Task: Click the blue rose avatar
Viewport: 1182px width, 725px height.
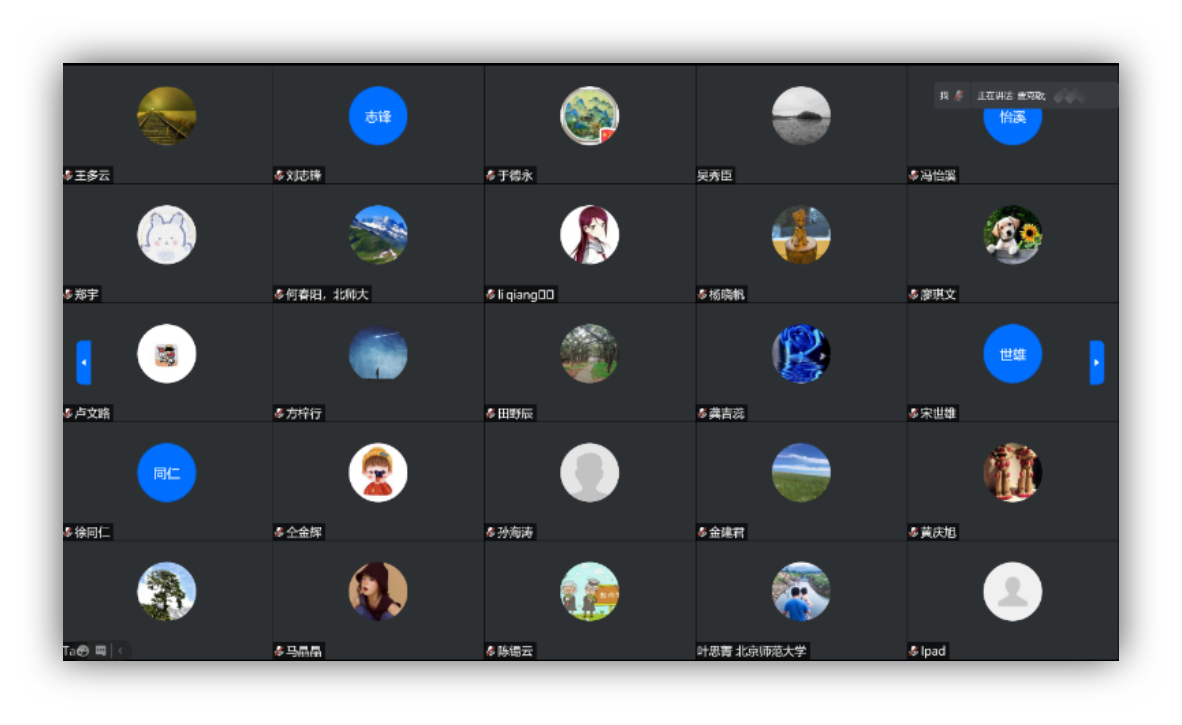Action: click(x=800, y=354)
